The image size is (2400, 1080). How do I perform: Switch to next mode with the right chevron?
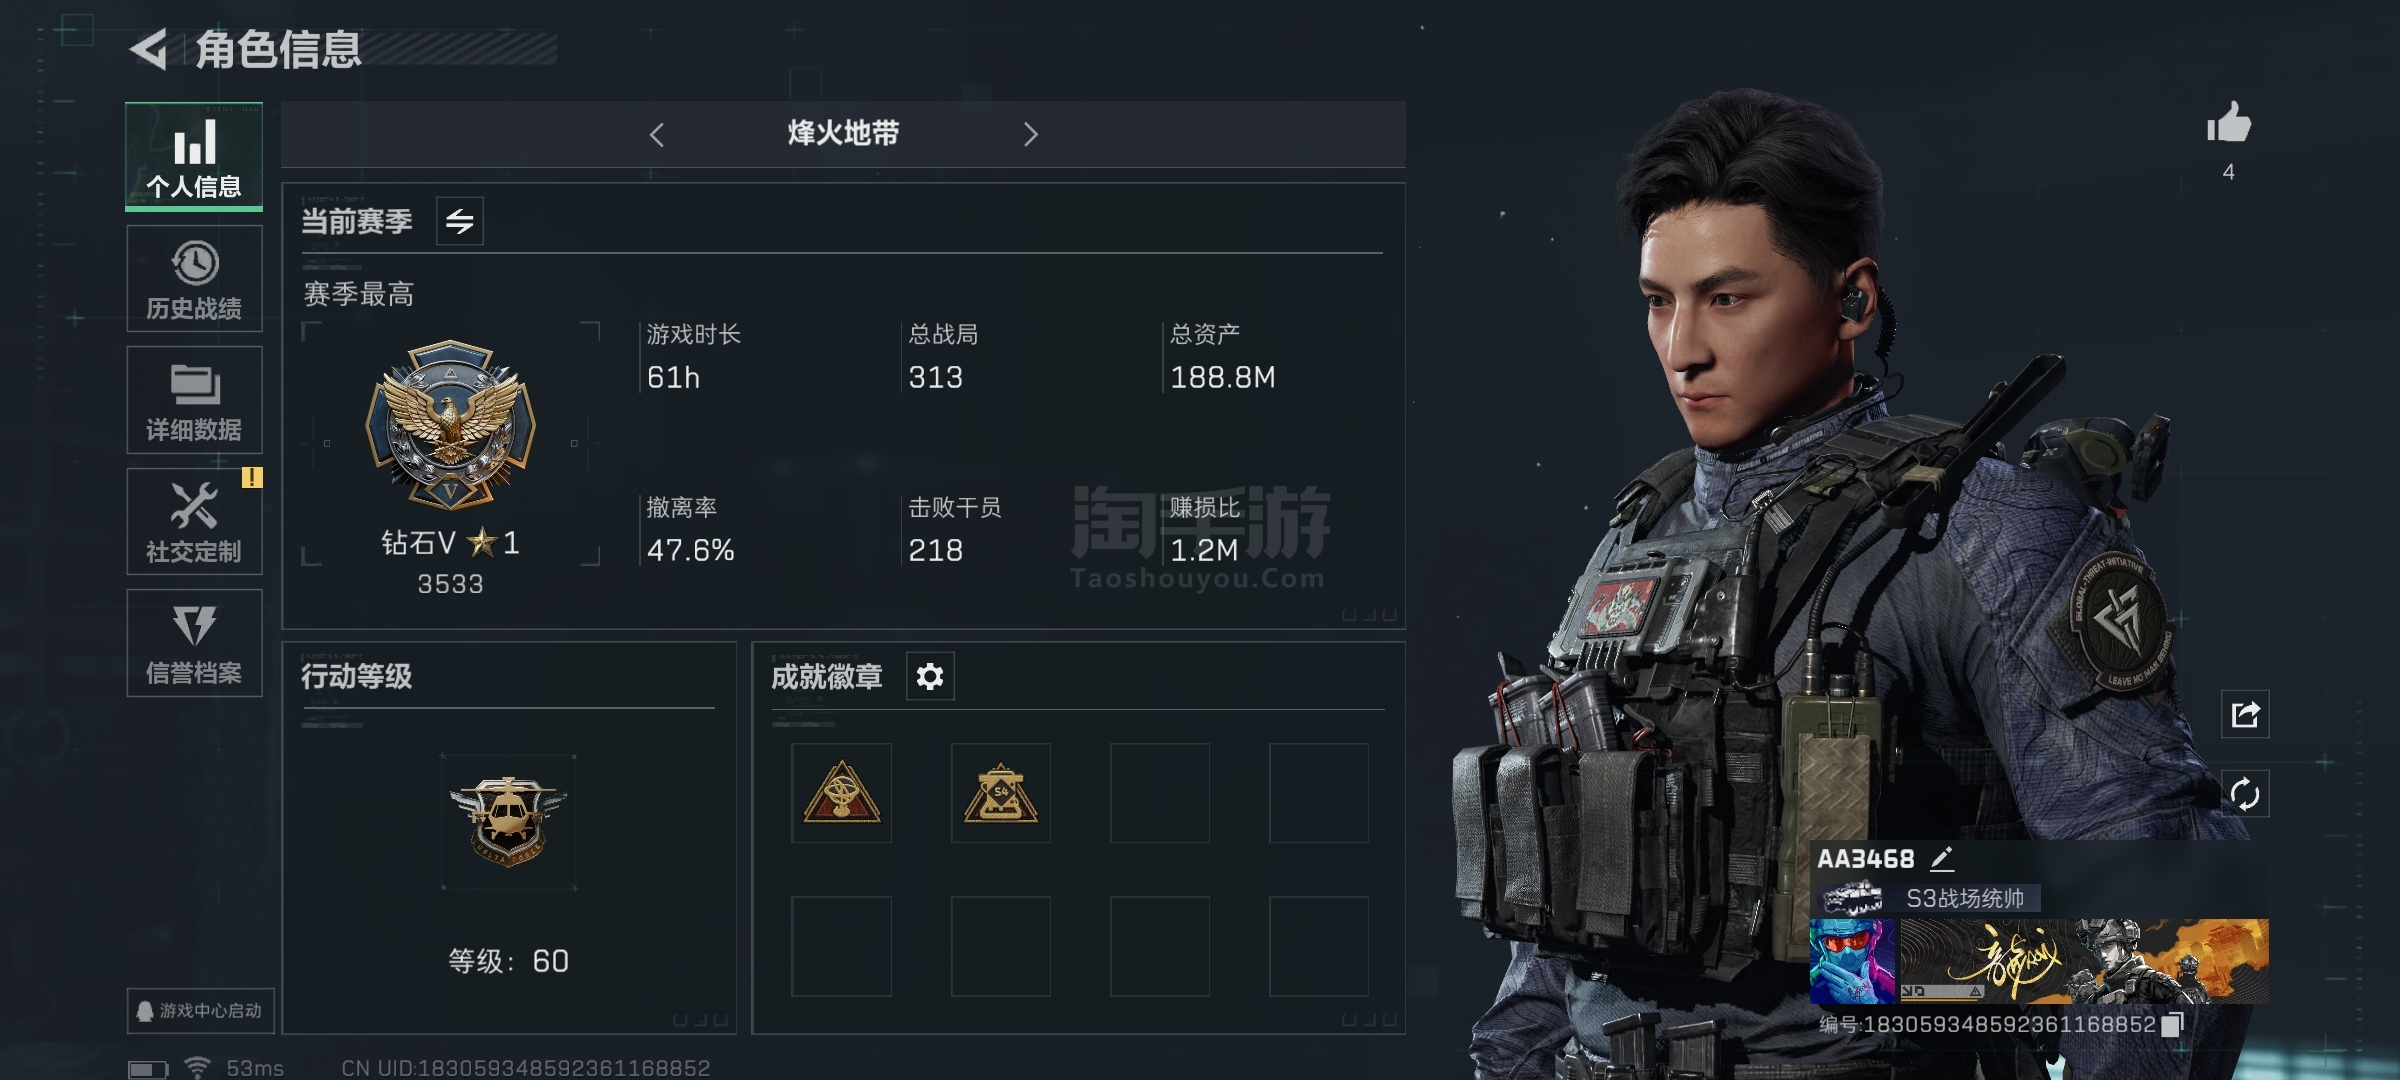point(1031,135)
